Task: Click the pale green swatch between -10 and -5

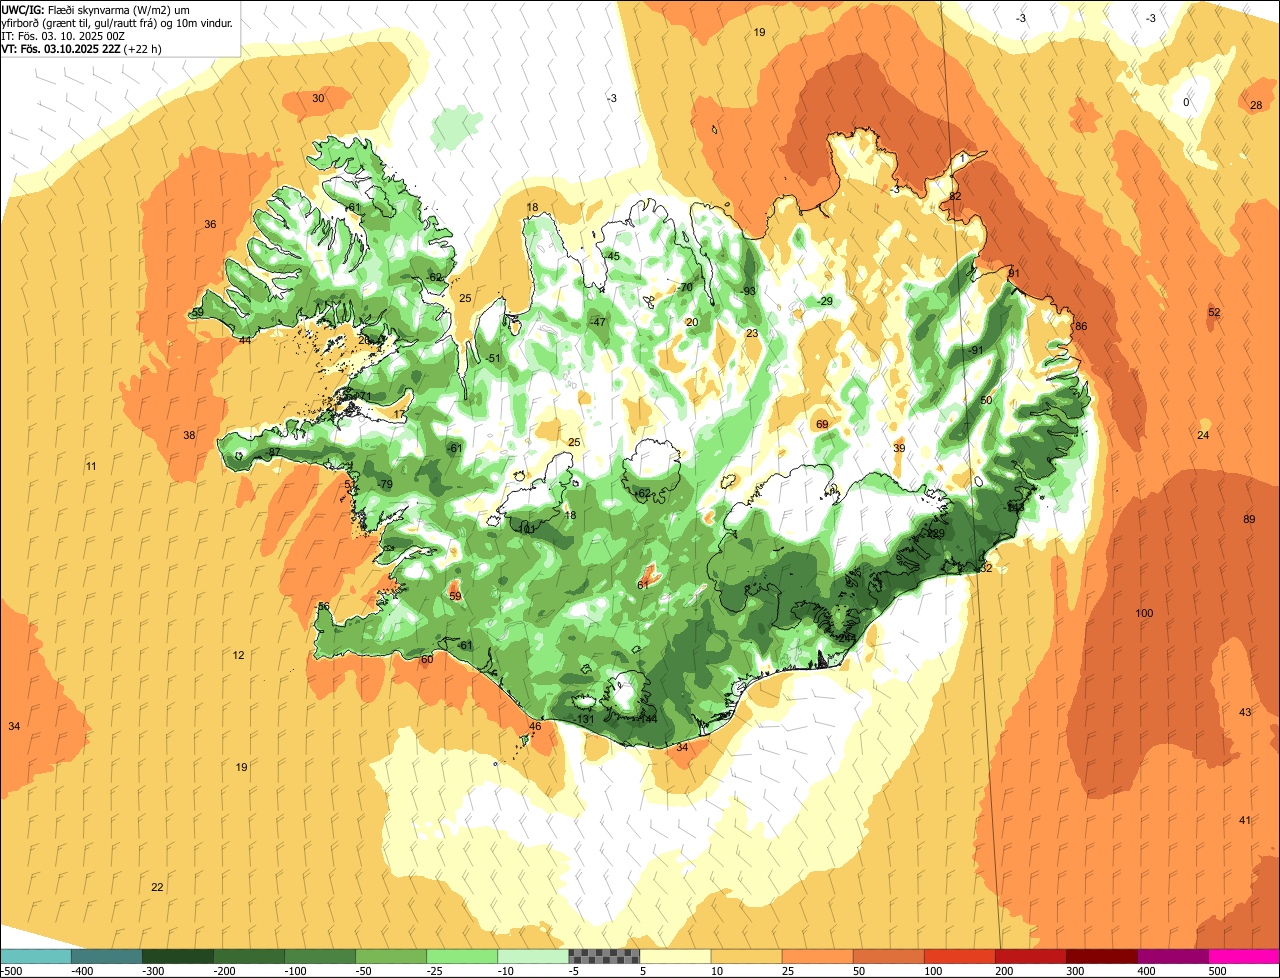Action: click(x=533, y=956)
